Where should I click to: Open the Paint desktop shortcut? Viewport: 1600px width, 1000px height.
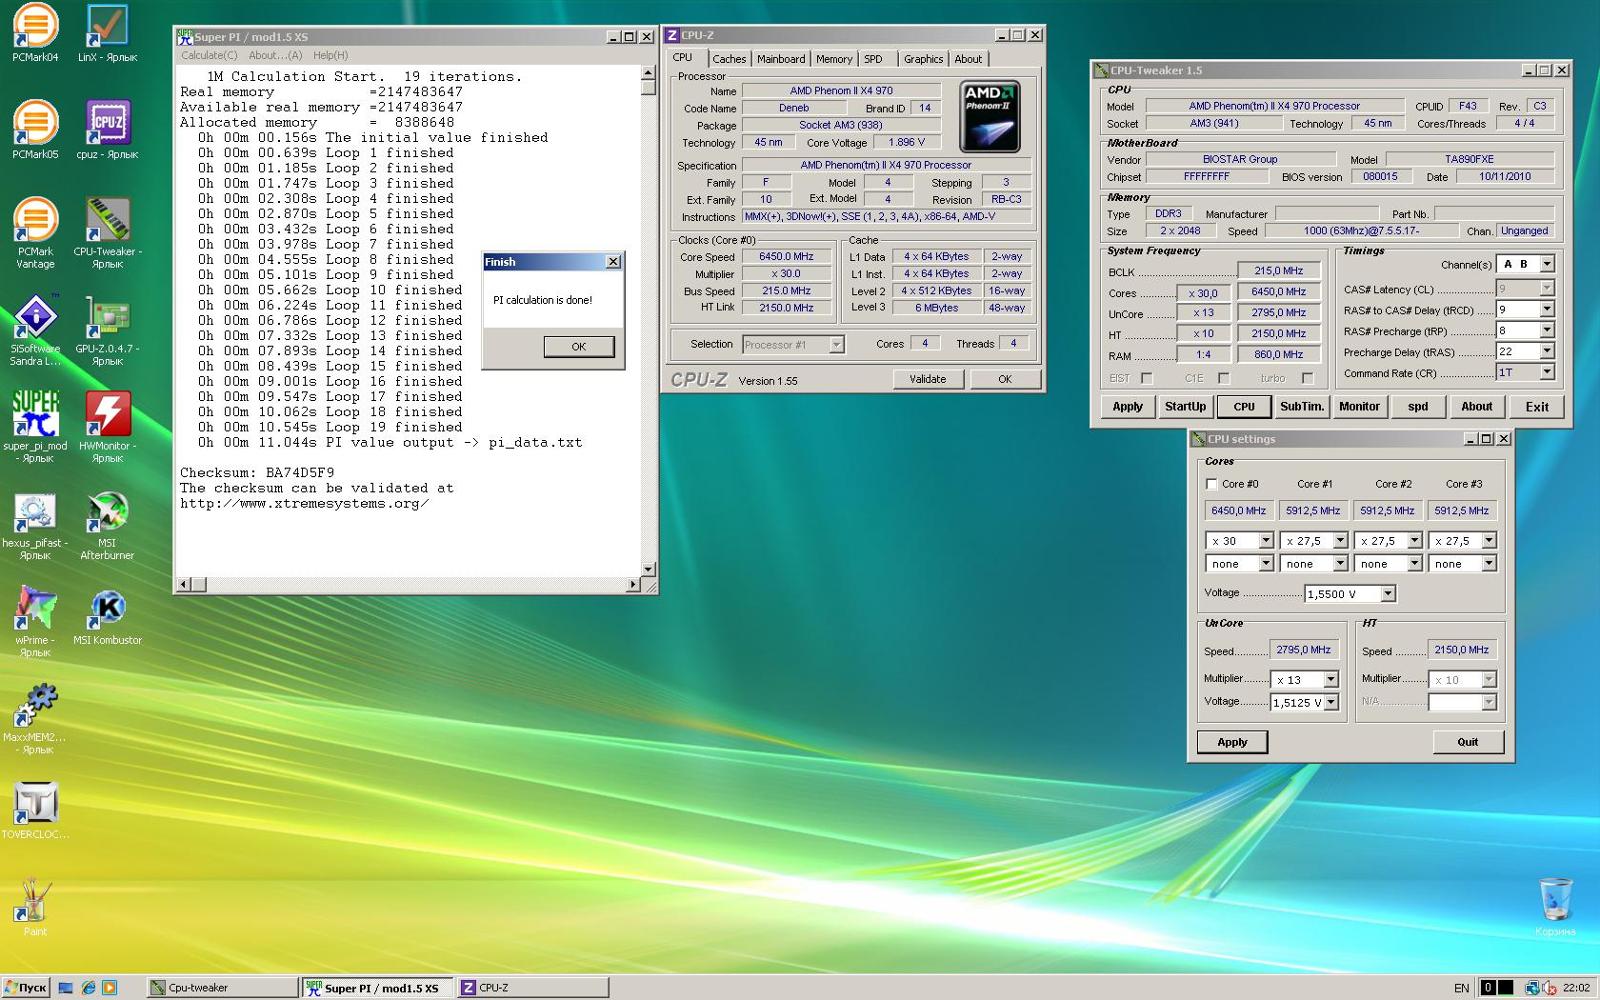click(35, 906)
